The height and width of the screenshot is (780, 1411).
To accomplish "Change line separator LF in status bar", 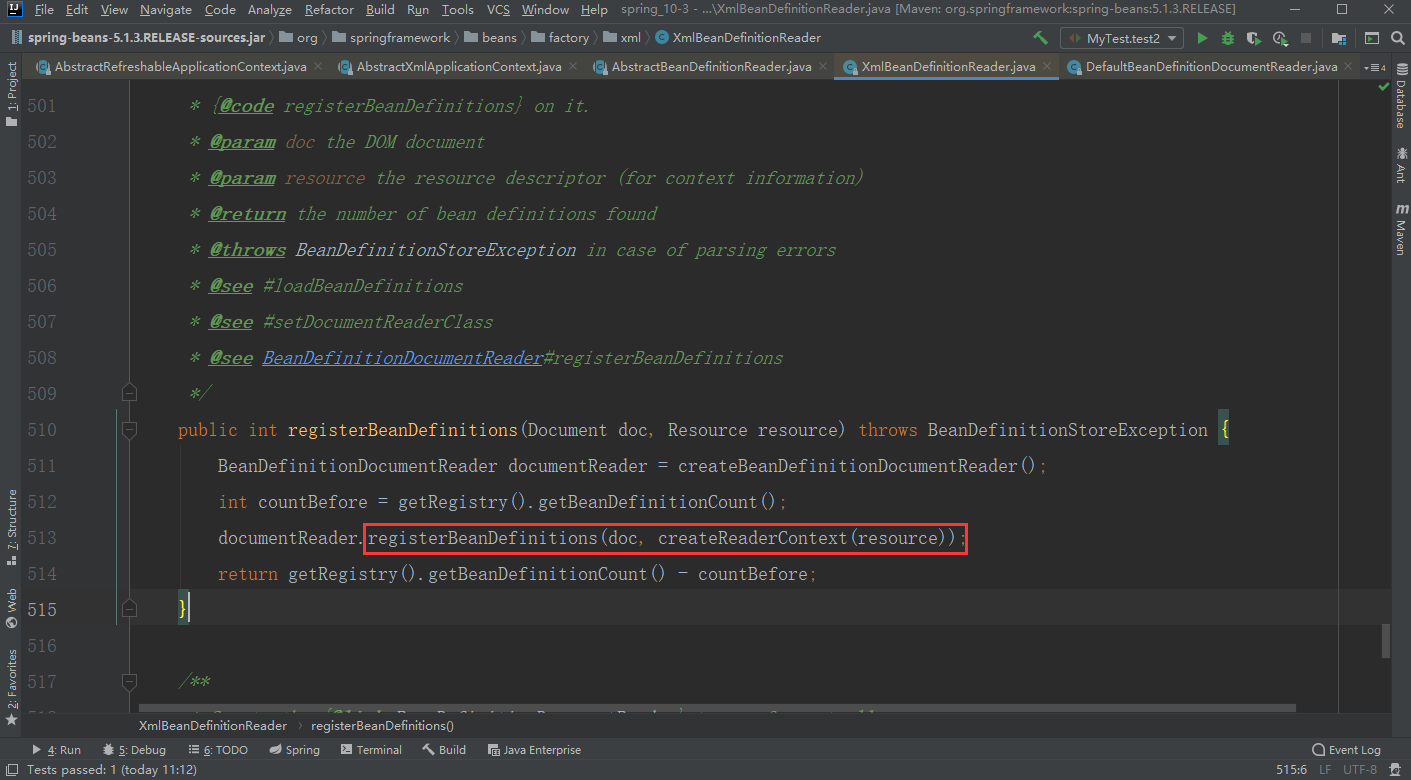I will (1325, 770).
